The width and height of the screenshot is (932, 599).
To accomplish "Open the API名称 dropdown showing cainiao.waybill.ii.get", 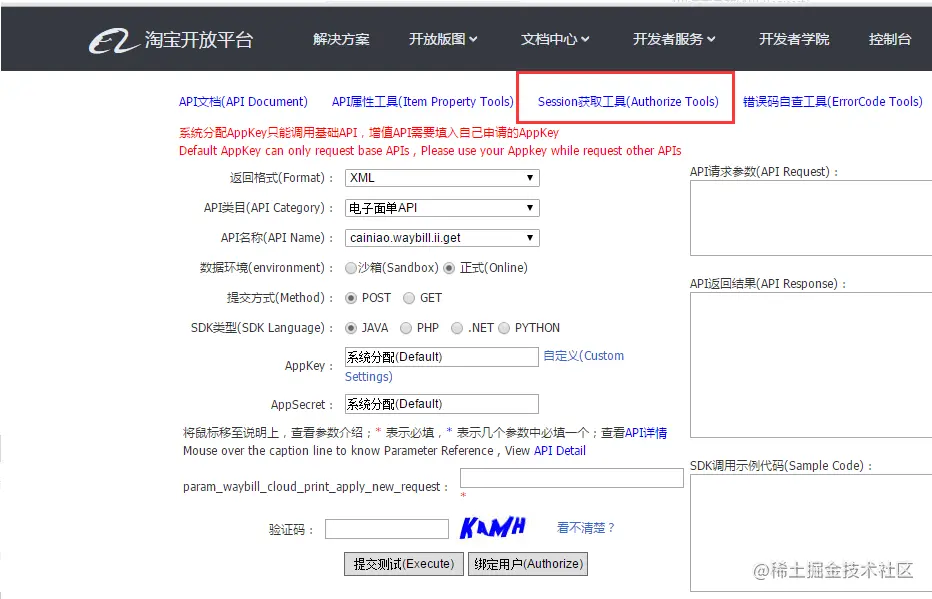I will pos(441,237).
